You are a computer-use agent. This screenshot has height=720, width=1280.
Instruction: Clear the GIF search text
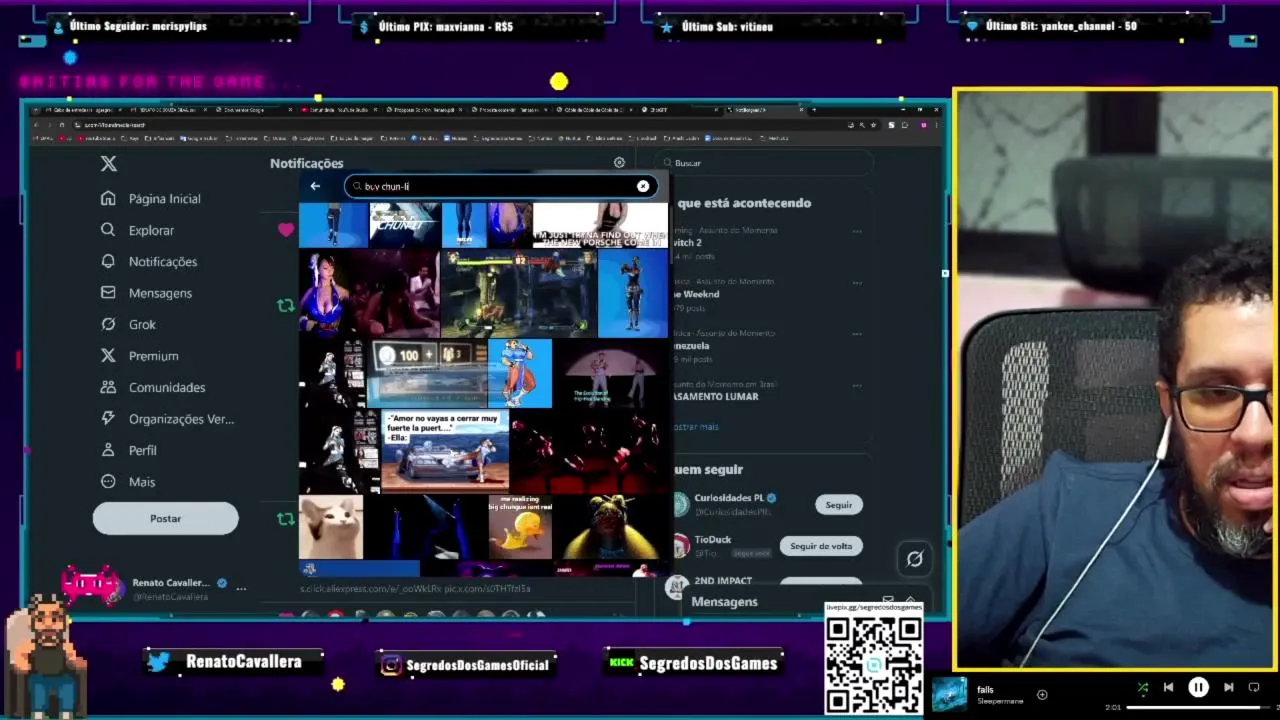(x=643, y=186)
